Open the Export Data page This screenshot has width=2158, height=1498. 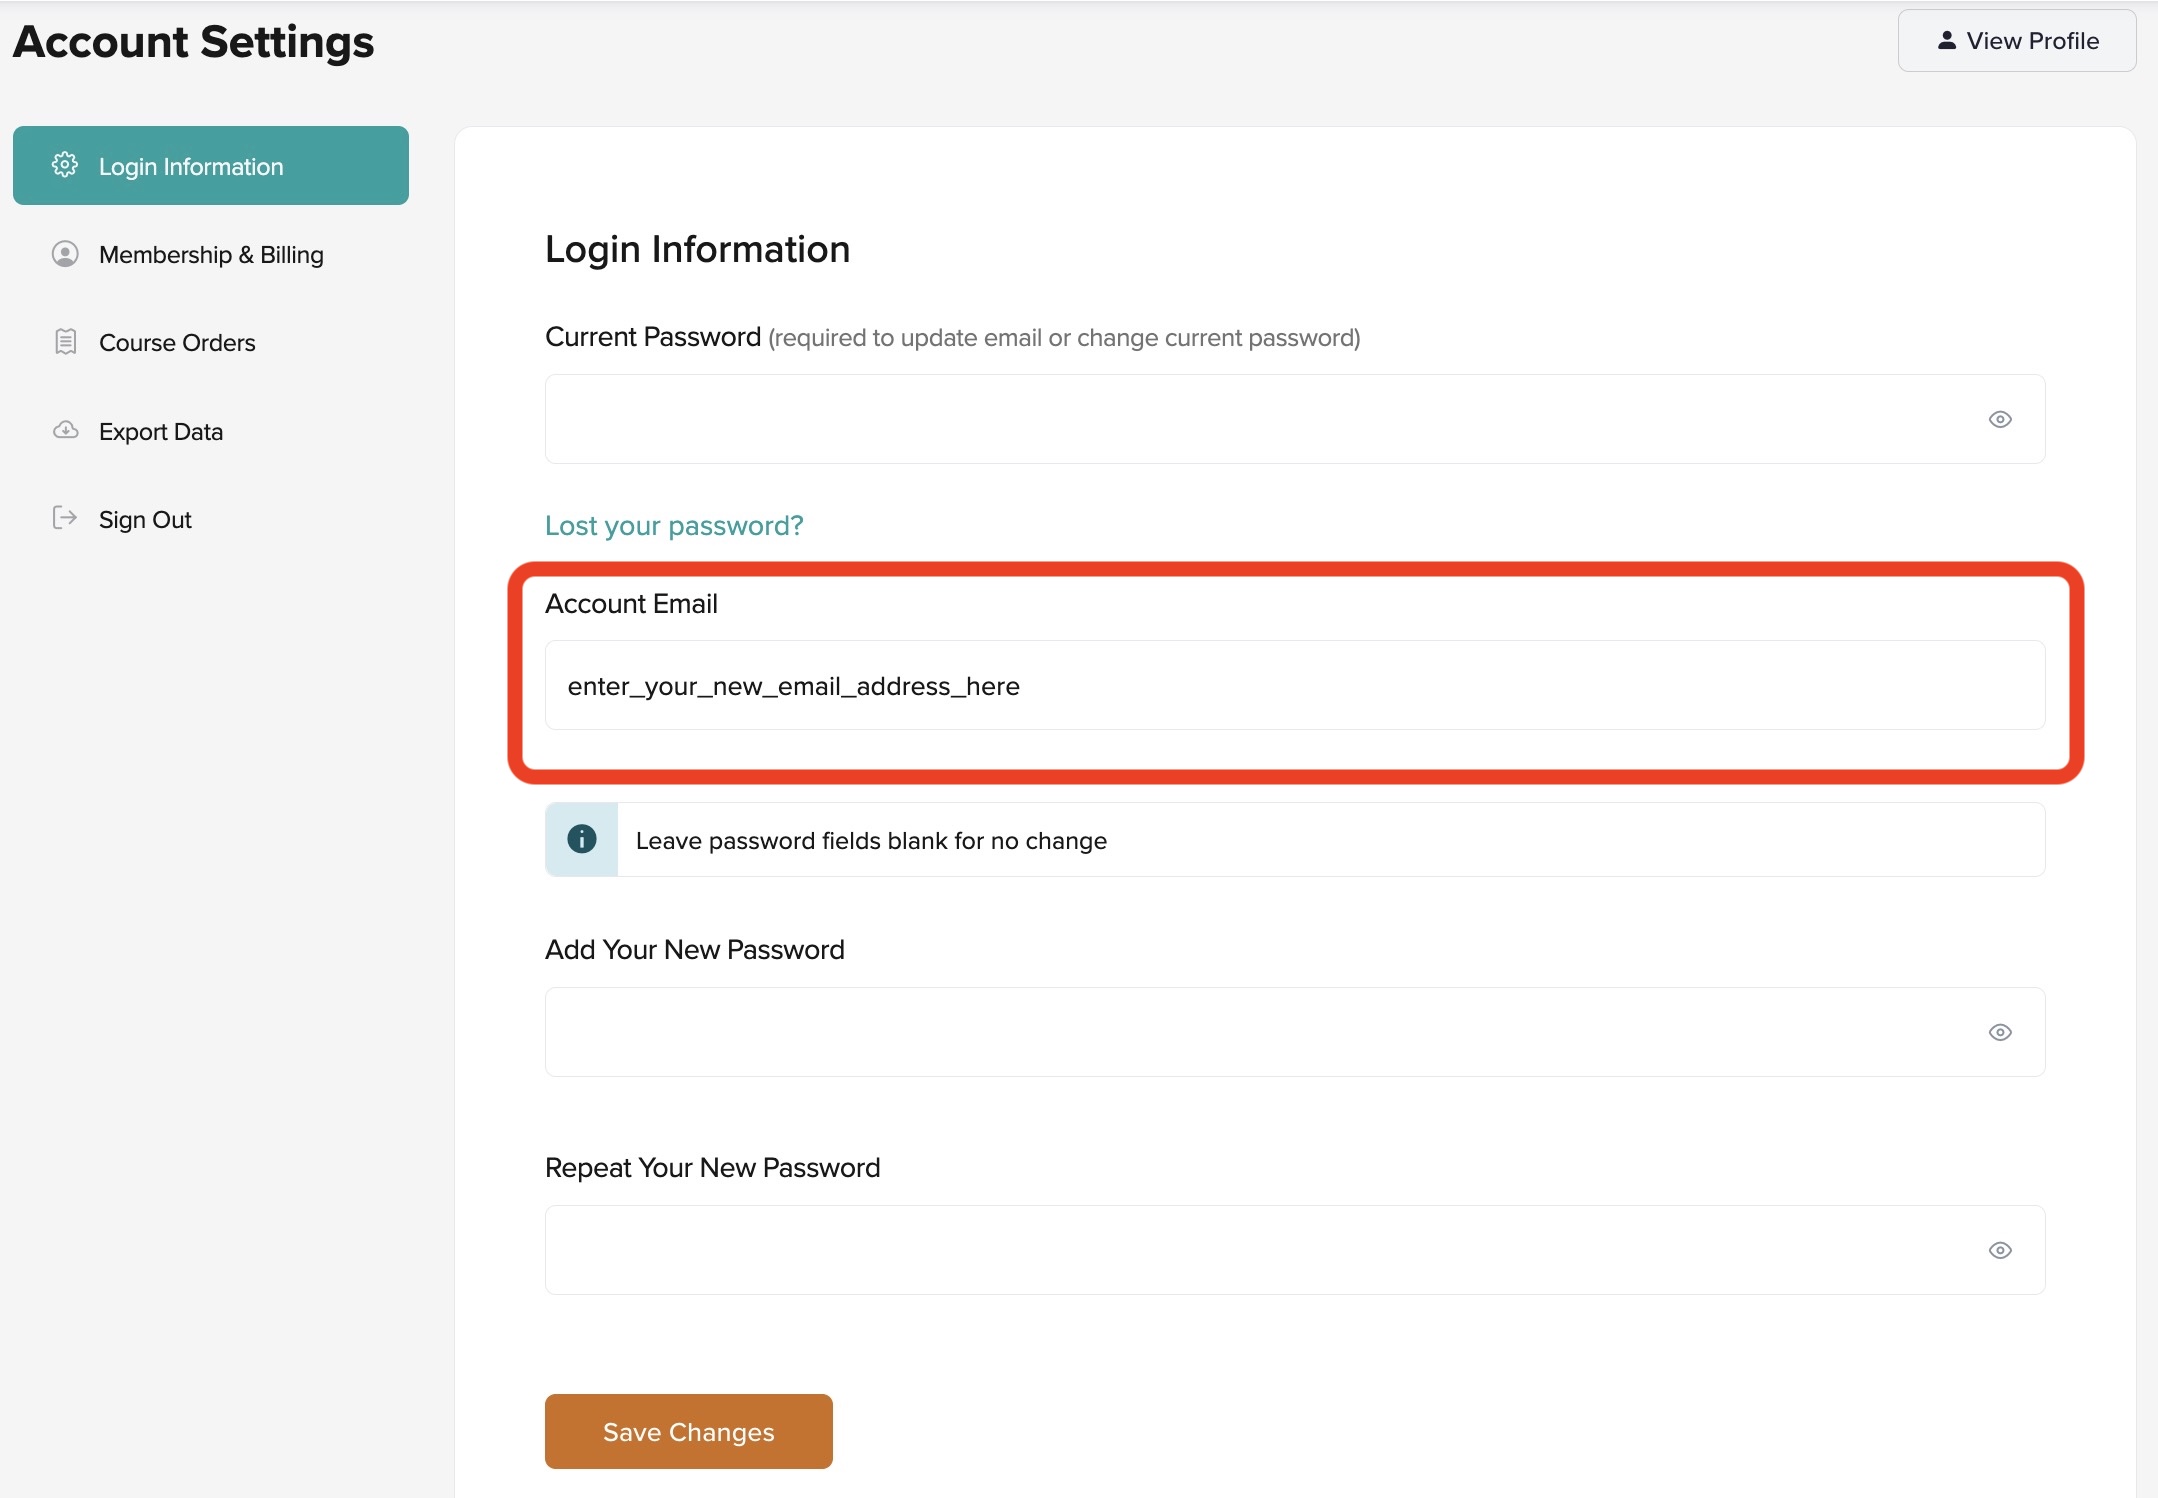(161, 432)
